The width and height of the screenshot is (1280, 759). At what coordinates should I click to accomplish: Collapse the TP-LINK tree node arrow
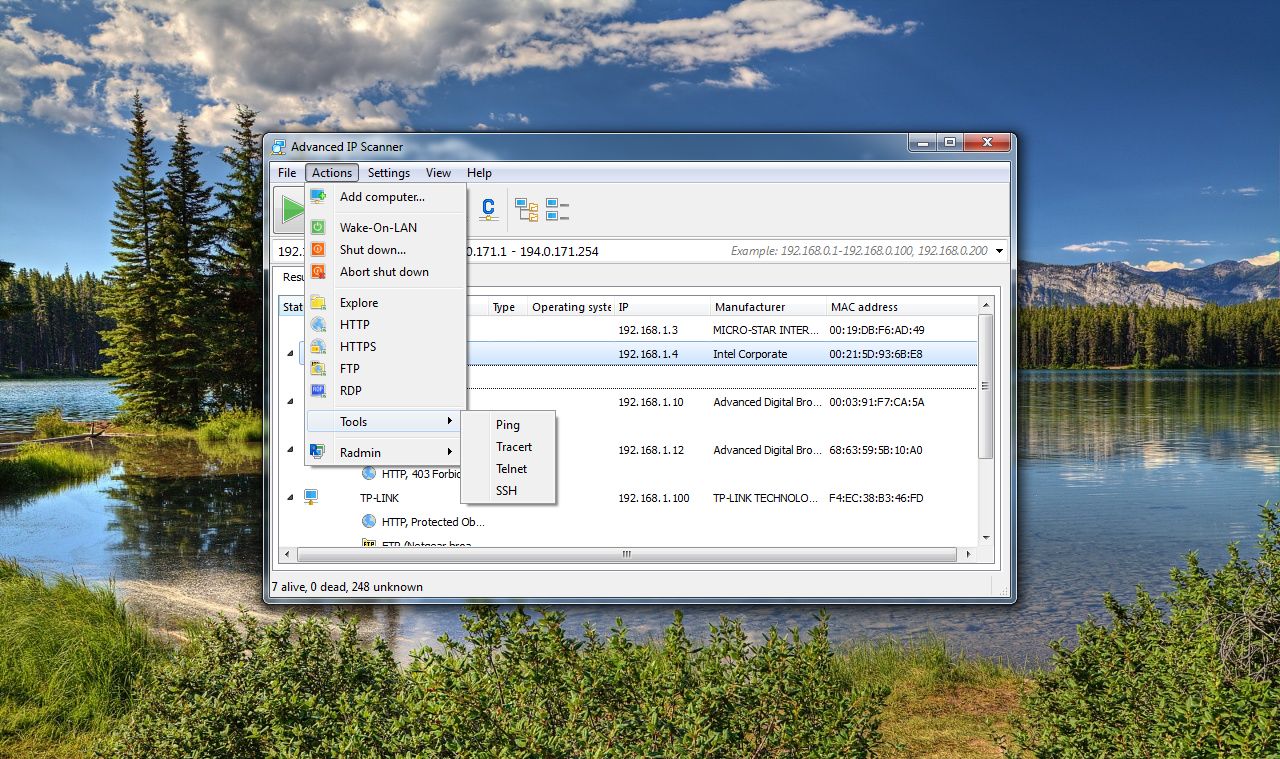[x=291, y=498]
